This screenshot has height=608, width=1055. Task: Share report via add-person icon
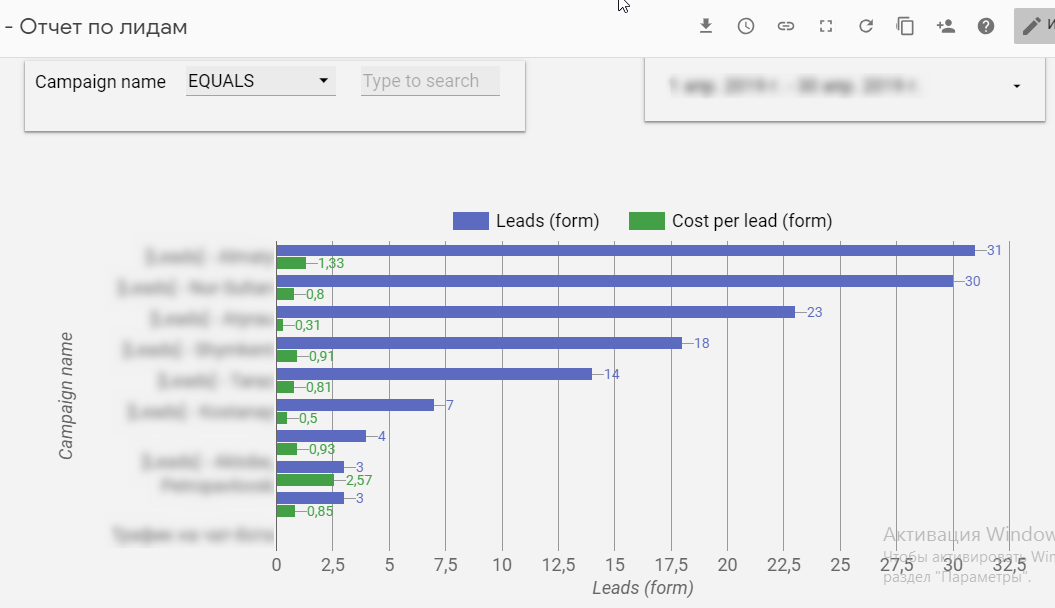(x=946, y=27)
